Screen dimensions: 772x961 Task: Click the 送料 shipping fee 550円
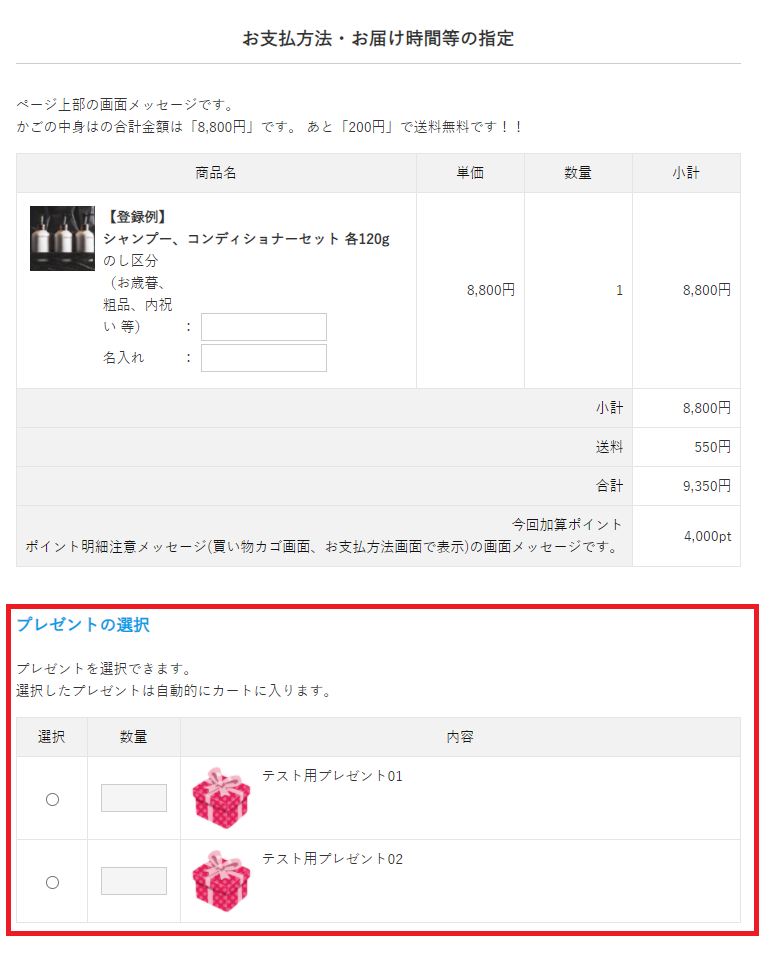point(712,447)
